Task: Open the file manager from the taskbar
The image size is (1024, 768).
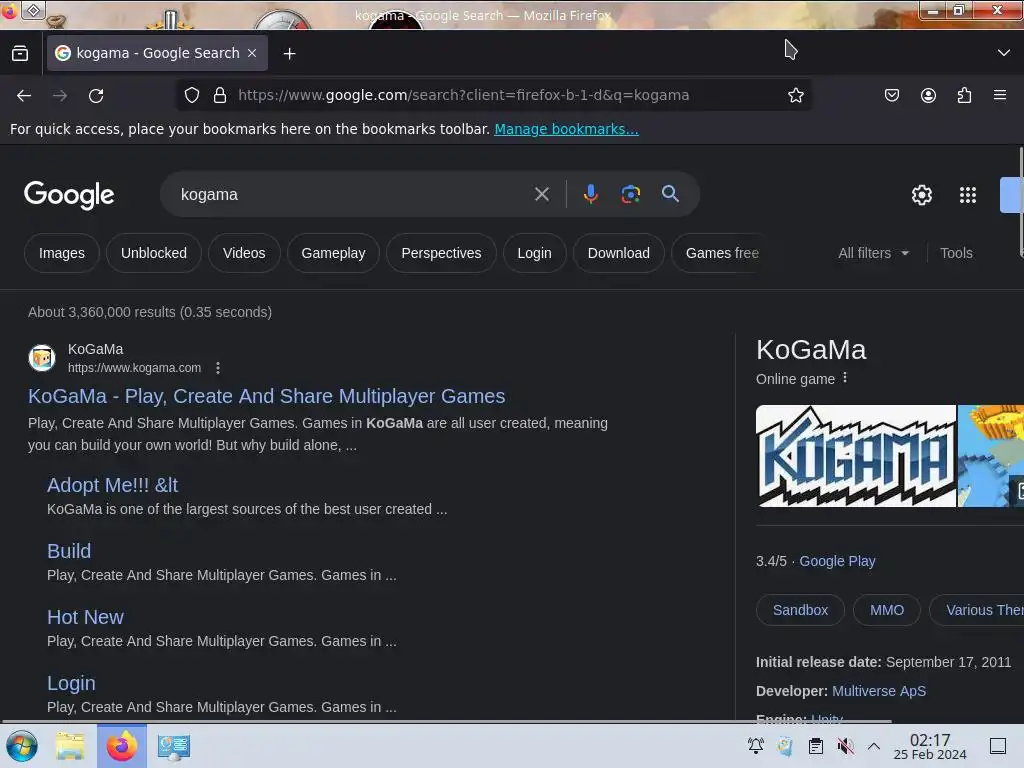Action: (x=71, y=746)
